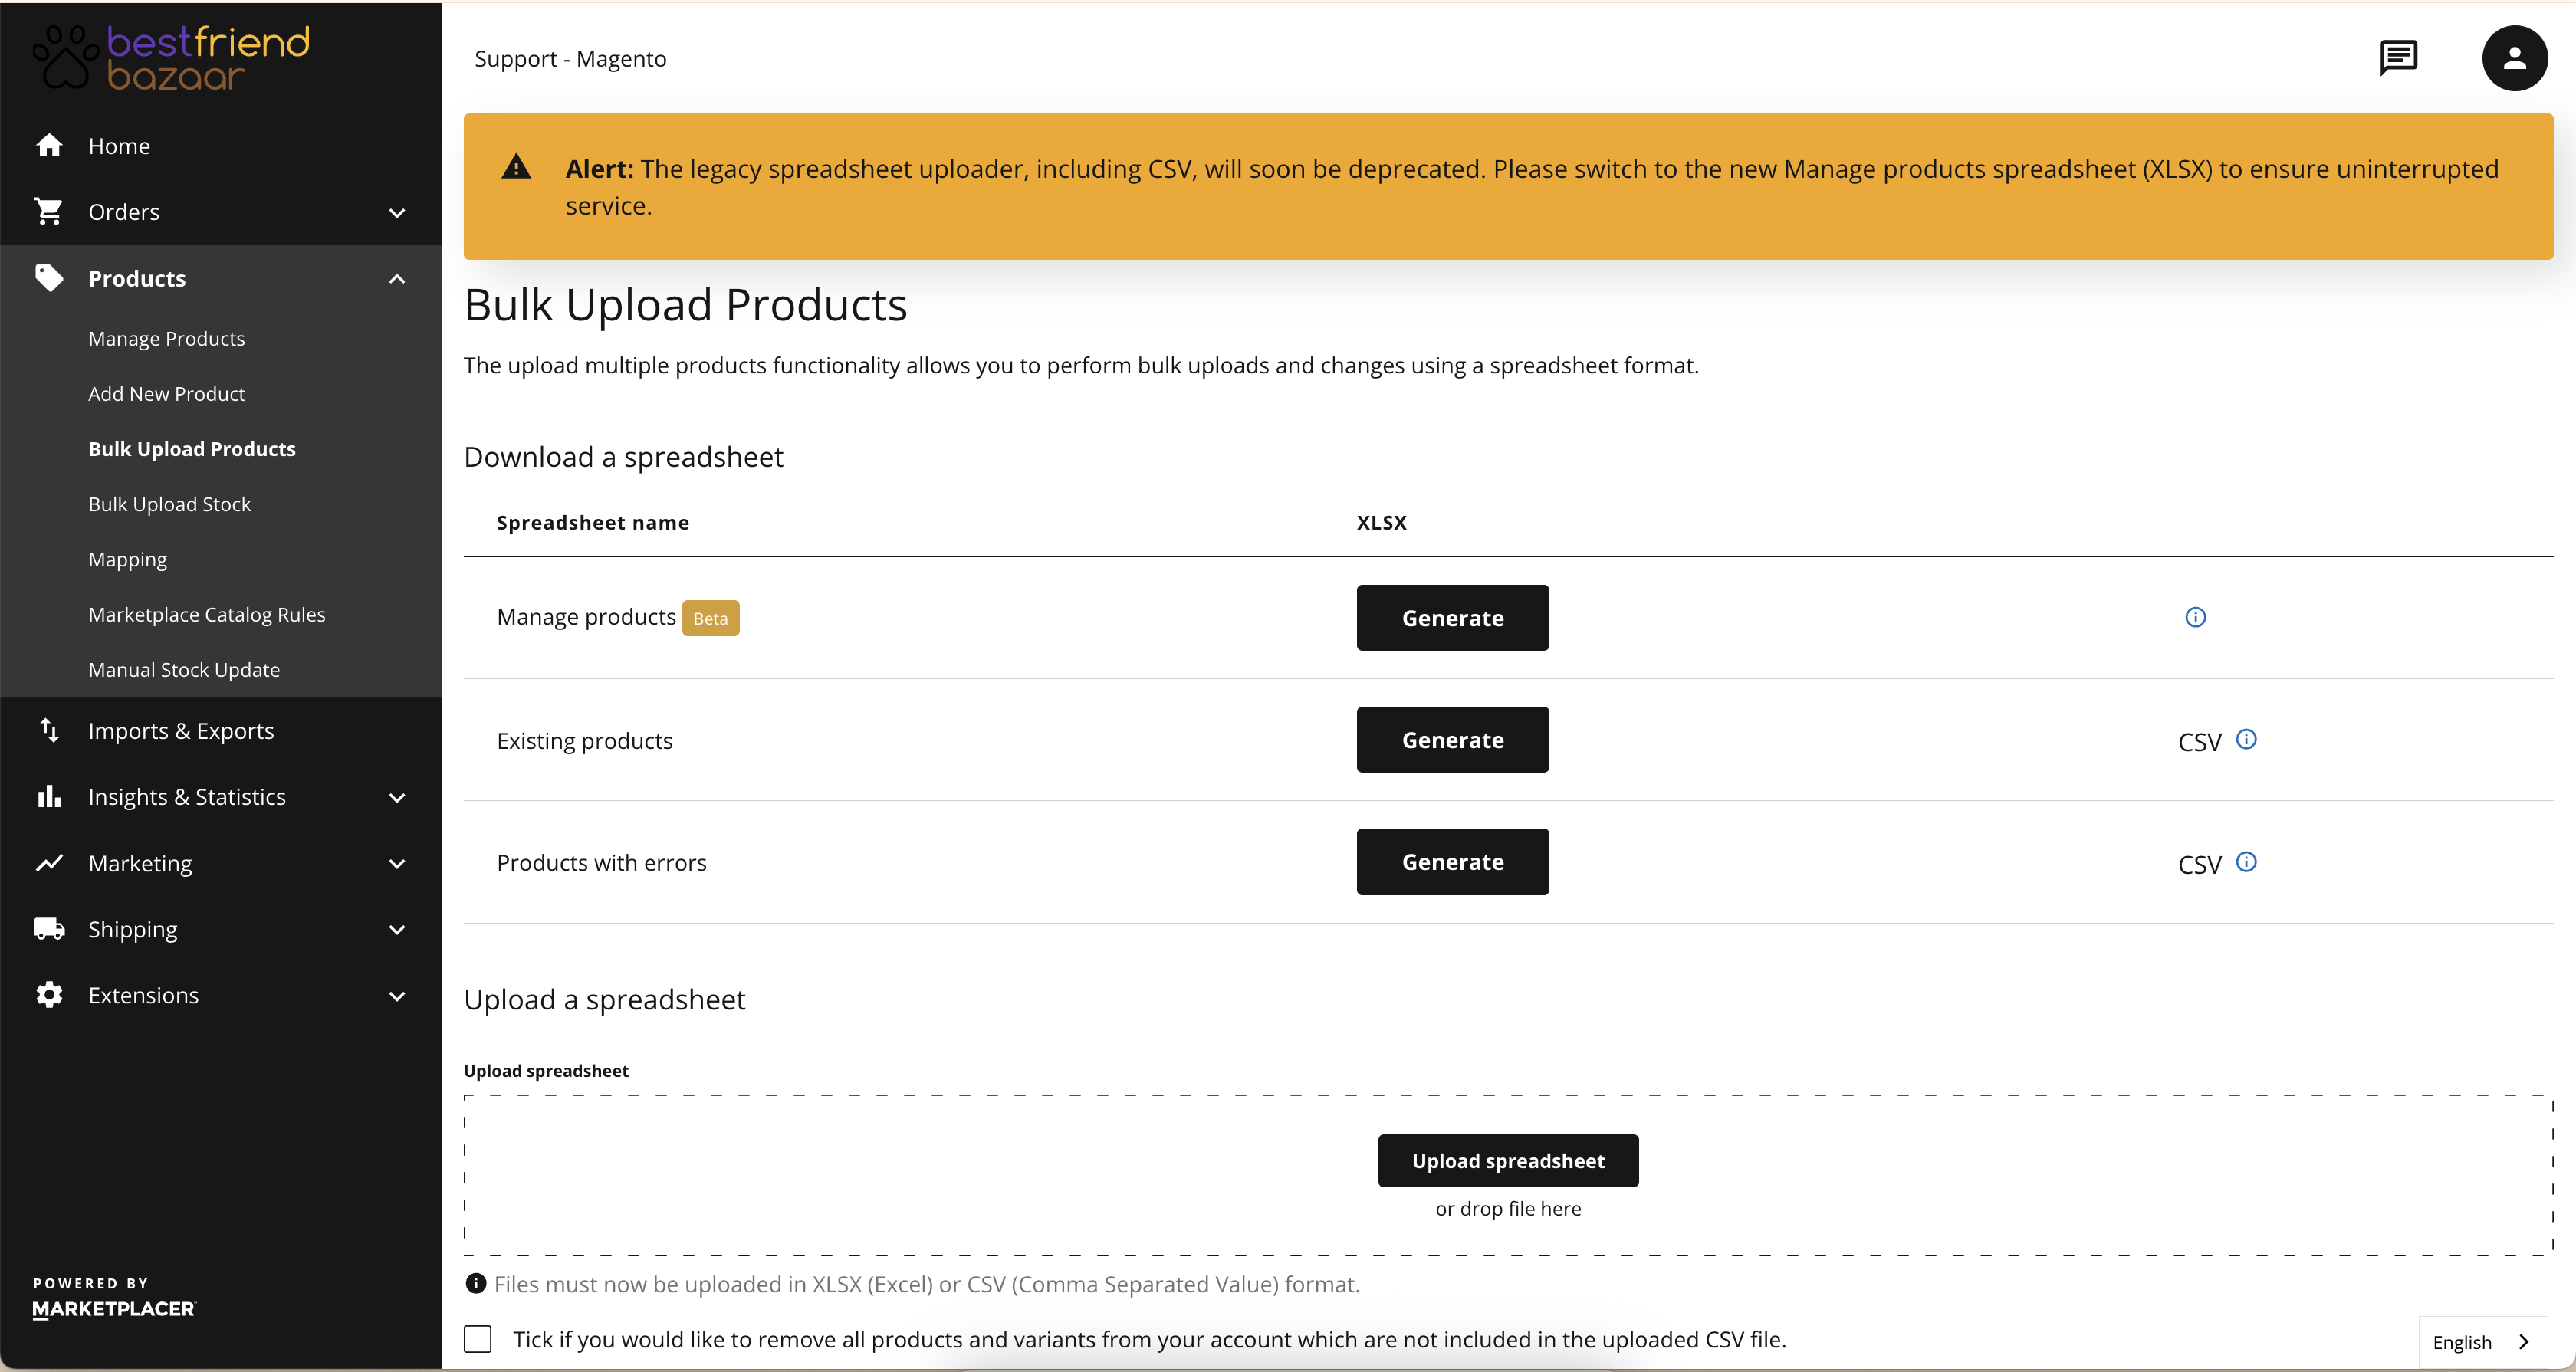Click the Marketing sidebar label
2576x1372 pixels.
tap(140, 864)
